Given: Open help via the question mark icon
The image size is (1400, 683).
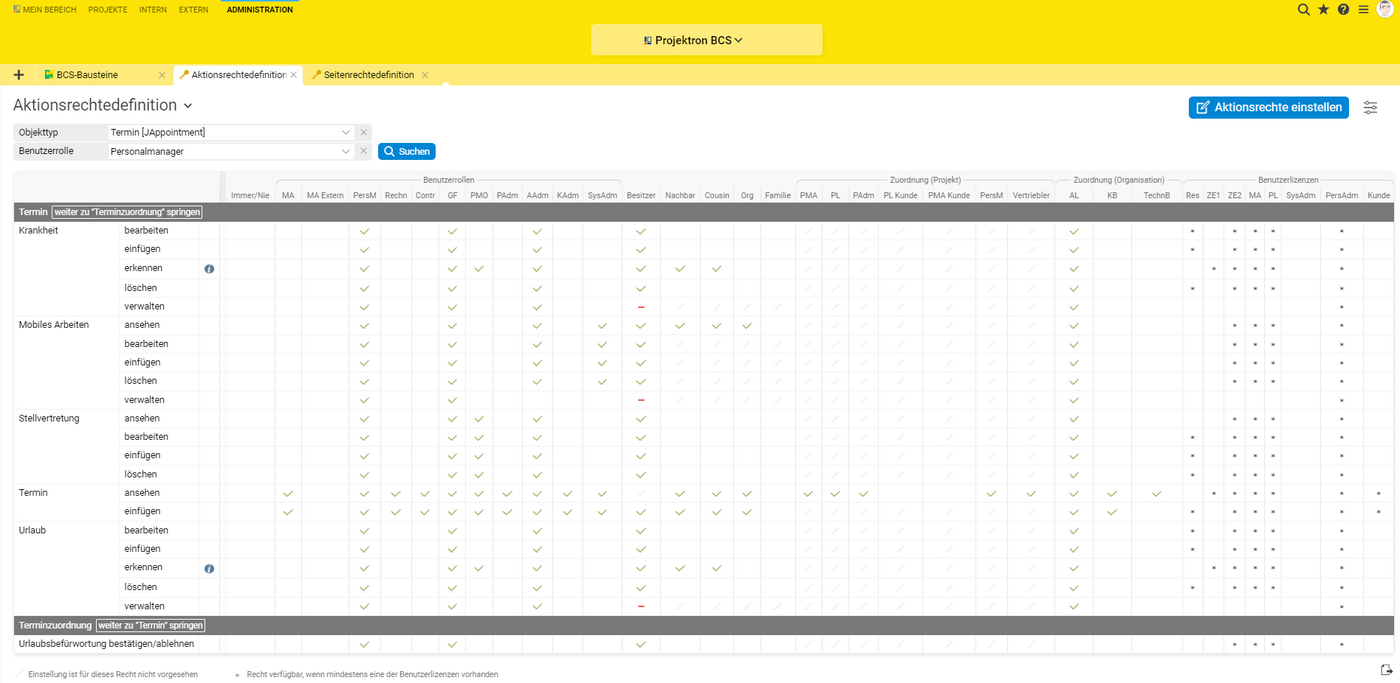Looking at the screenshot, I should pyautogui.click(x=1343, y=9).
